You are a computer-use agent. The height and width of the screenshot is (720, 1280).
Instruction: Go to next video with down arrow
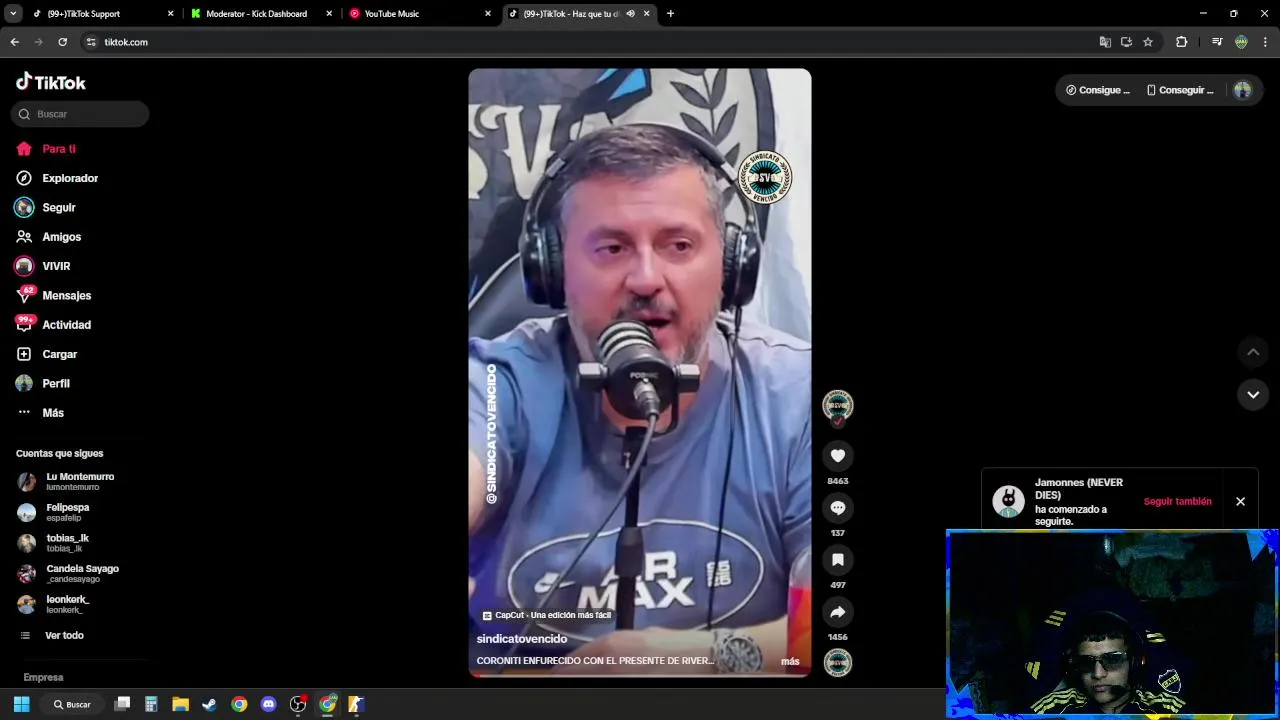pos(1253,394)
